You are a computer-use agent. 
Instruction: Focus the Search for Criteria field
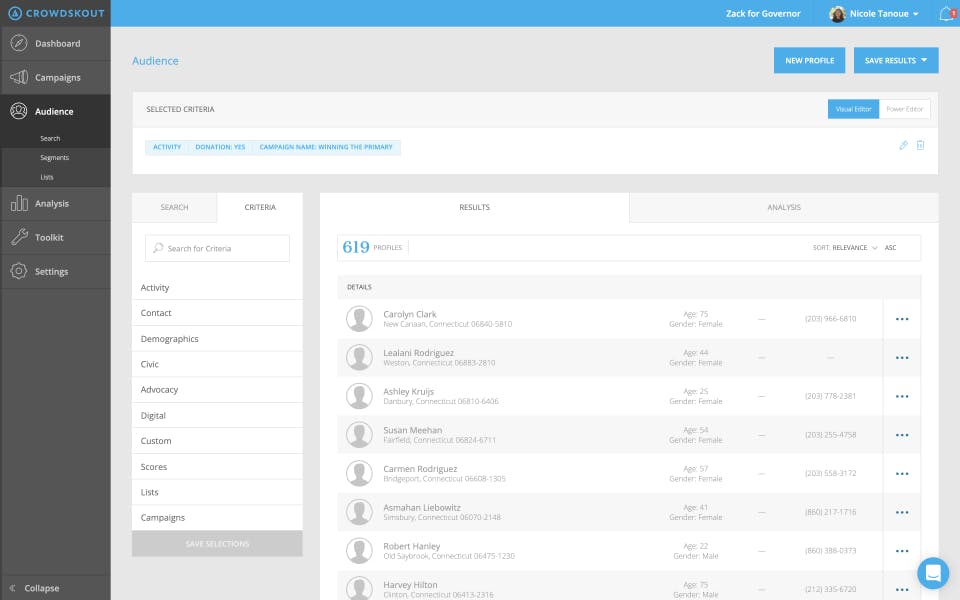[217, 248]
